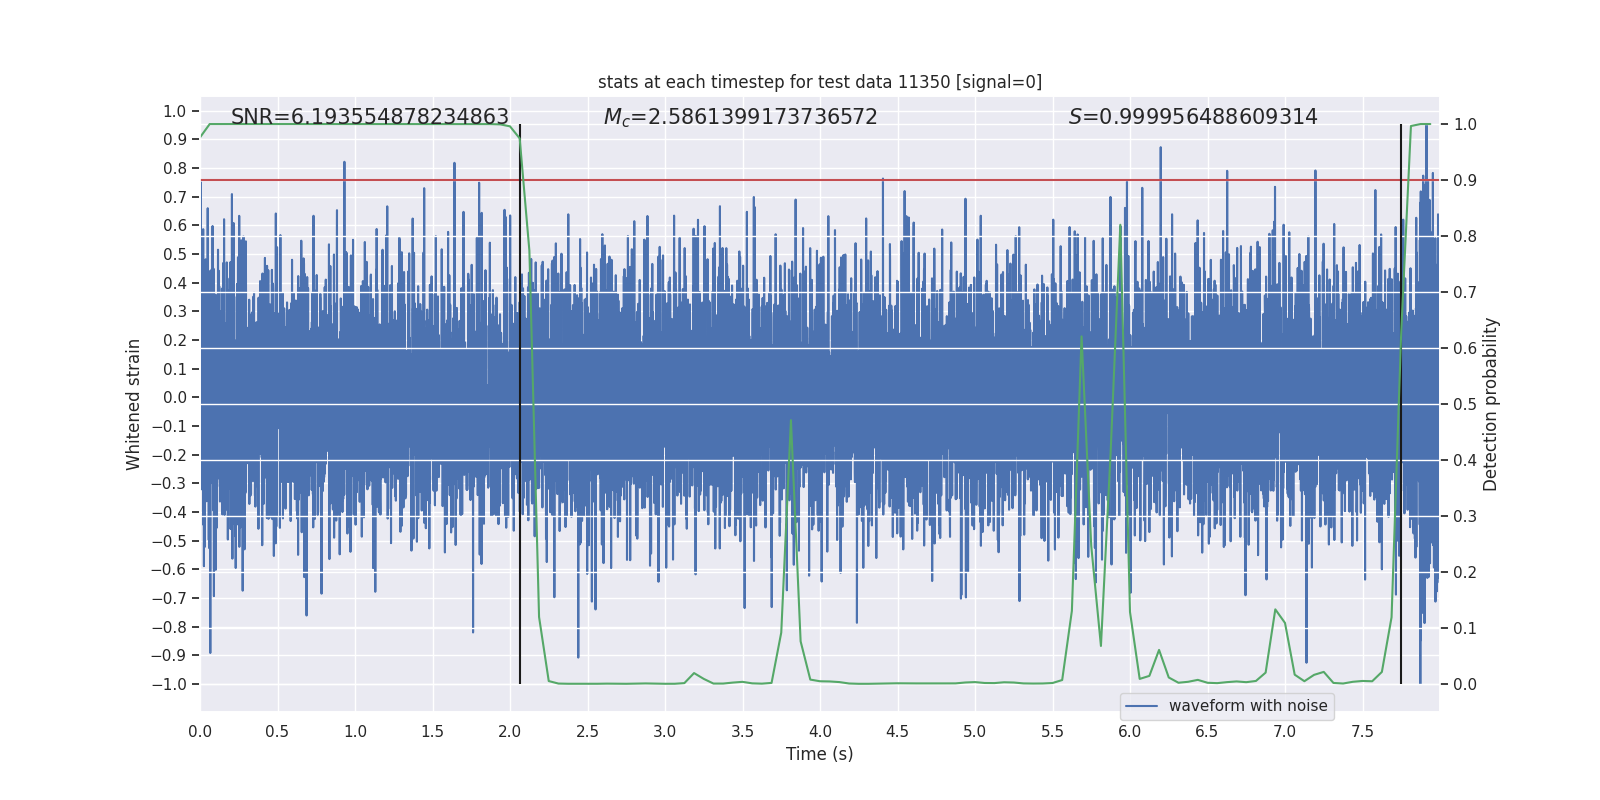Viewport: 1600px width, 800px height.
Task: Click the 'waveform with noise' legend text
Action: pos(1248,706)
